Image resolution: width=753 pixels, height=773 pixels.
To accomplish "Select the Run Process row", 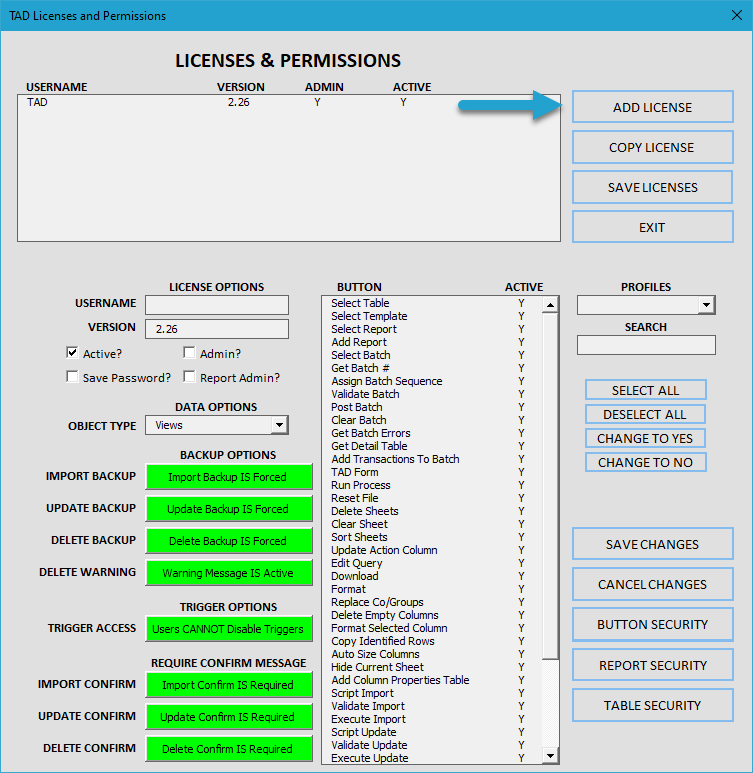I will click(431, 485).
